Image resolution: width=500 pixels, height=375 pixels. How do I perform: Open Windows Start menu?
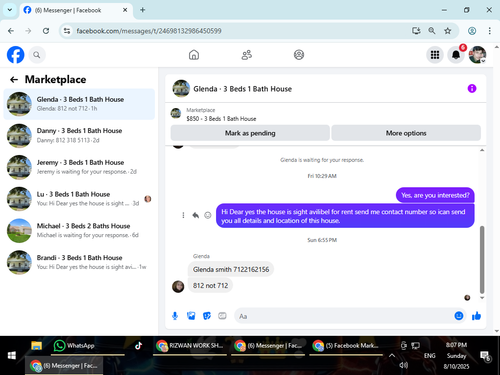12,355
